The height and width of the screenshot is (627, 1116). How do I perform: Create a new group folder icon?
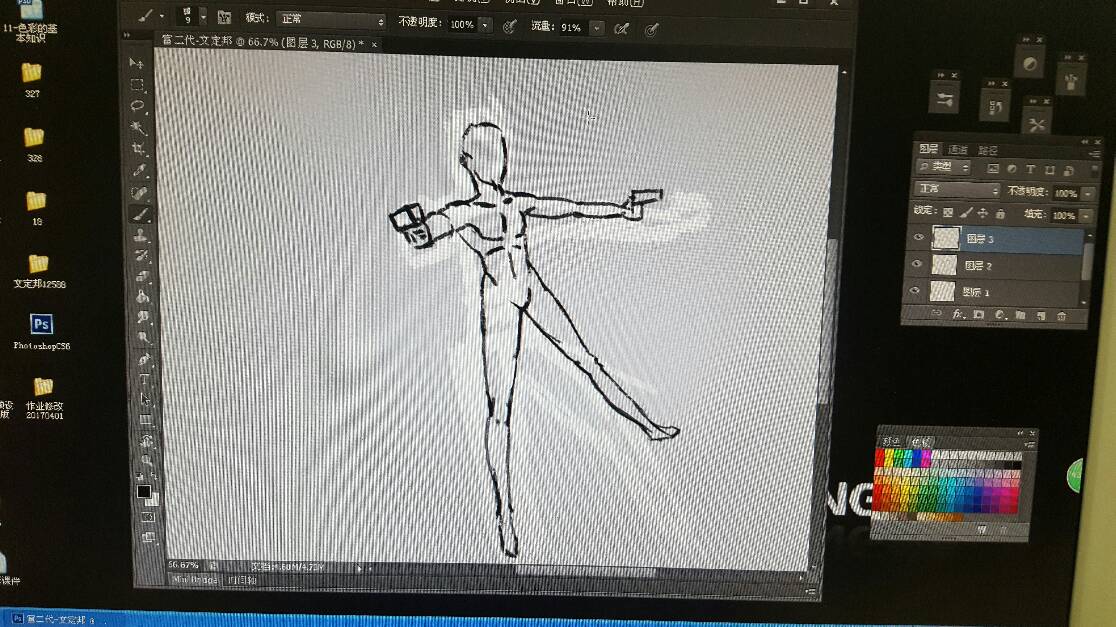click(x=1020, y=315)
